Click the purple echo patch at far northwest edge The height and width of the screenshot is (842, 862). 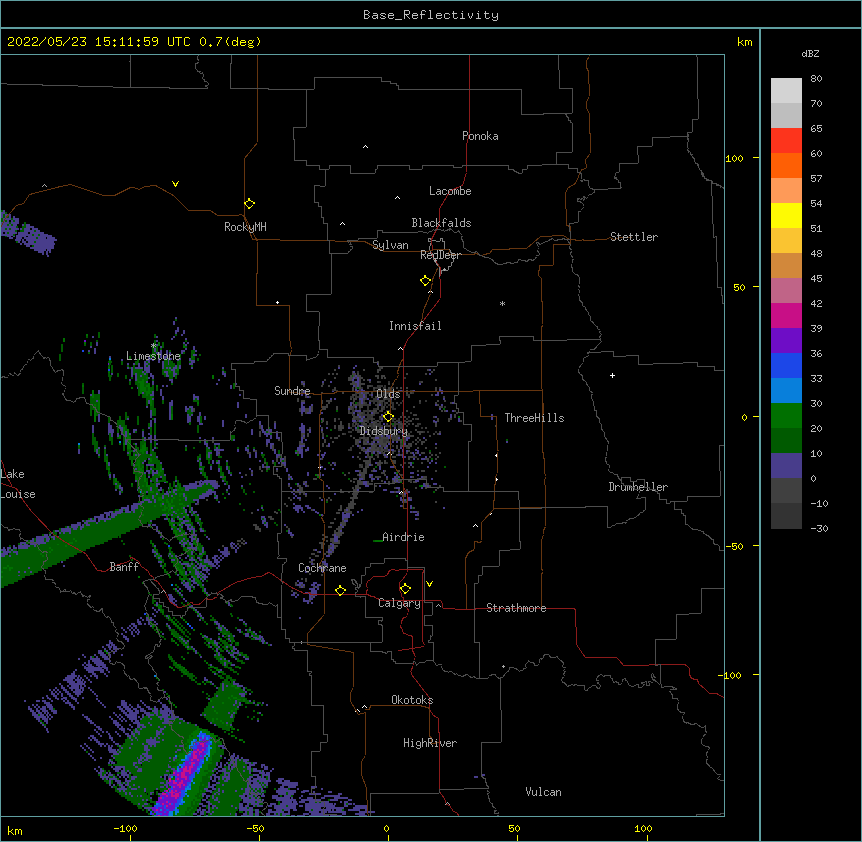click(x=26, y=234)
